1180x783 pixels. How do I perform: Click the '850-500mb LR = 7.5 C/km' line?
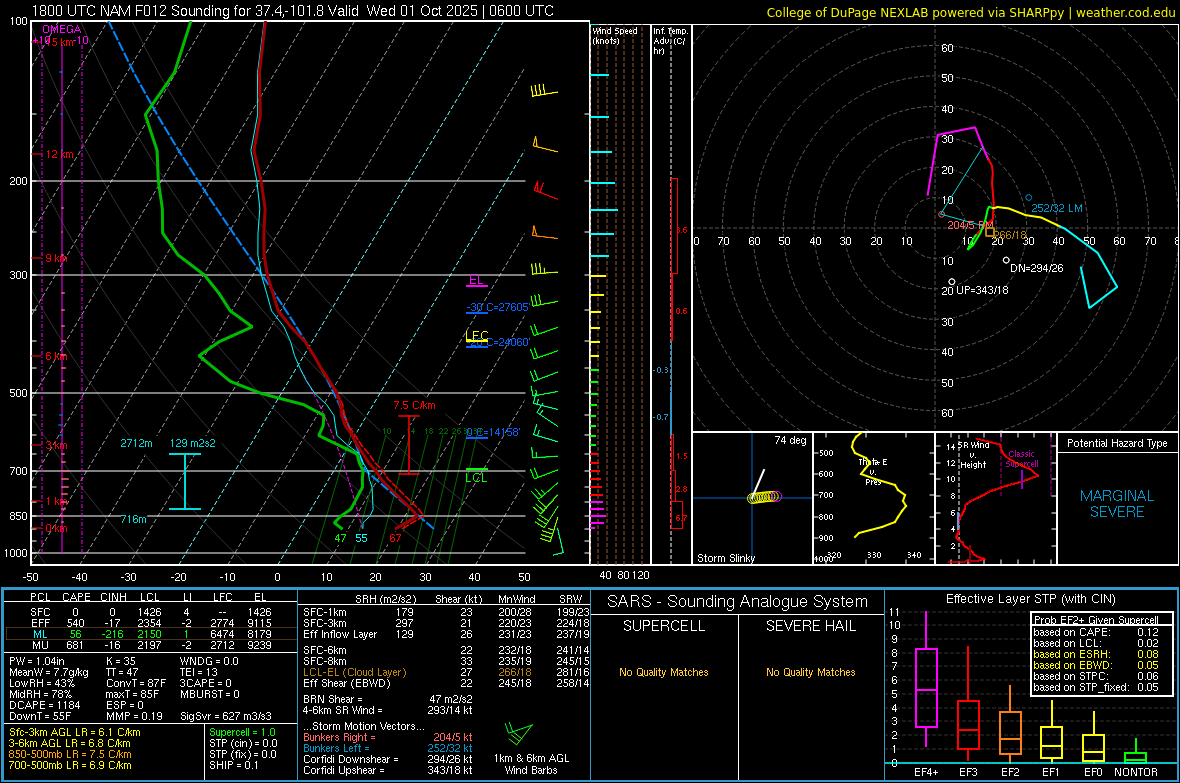(x=70, y=754)
